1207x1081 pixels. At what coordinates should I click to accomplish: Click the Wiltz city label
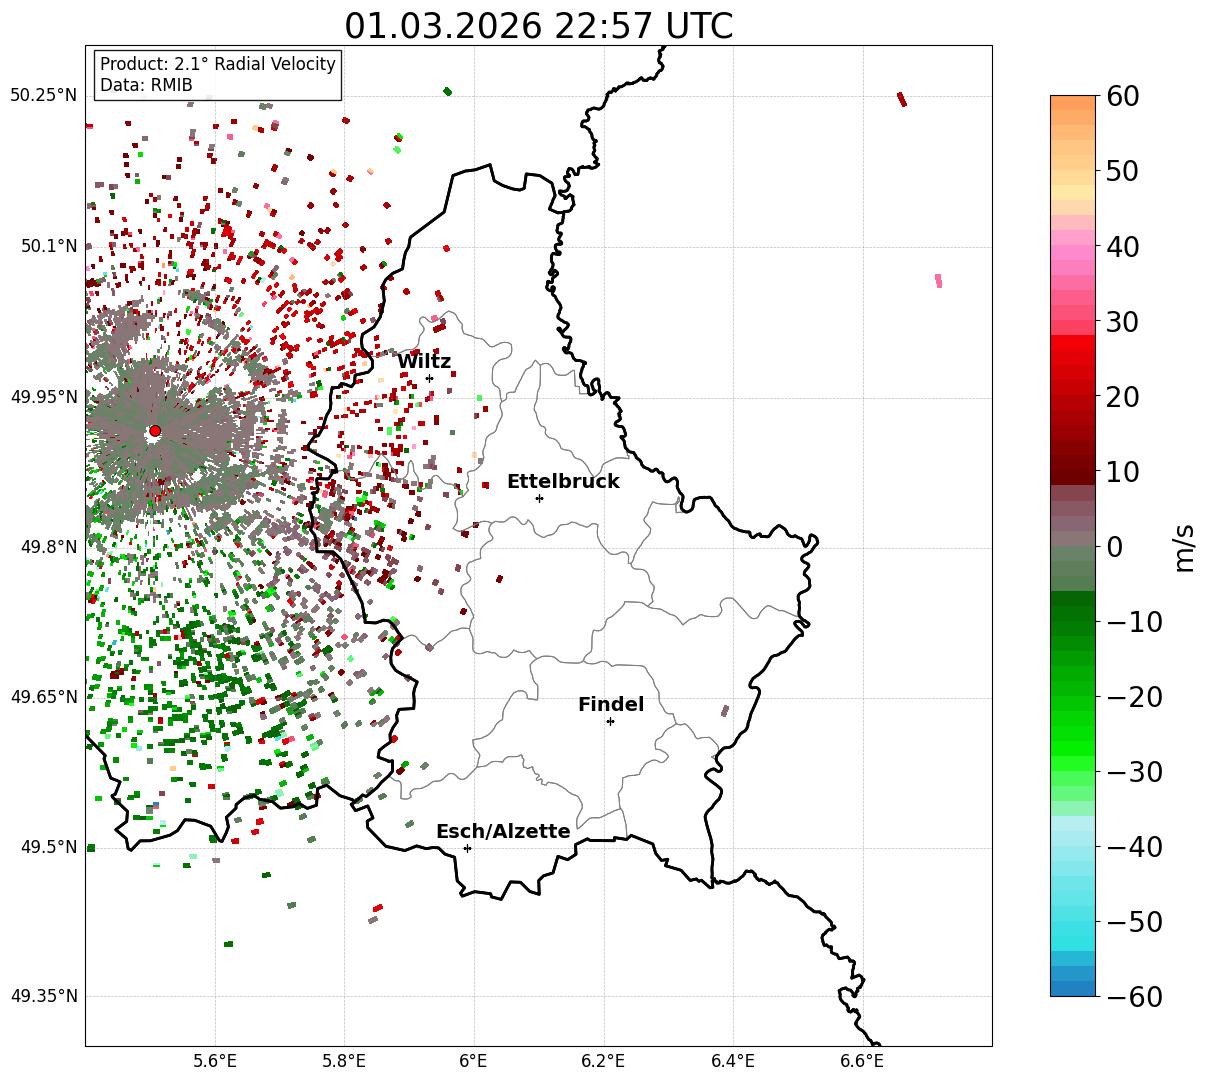(x=424, y=362)
